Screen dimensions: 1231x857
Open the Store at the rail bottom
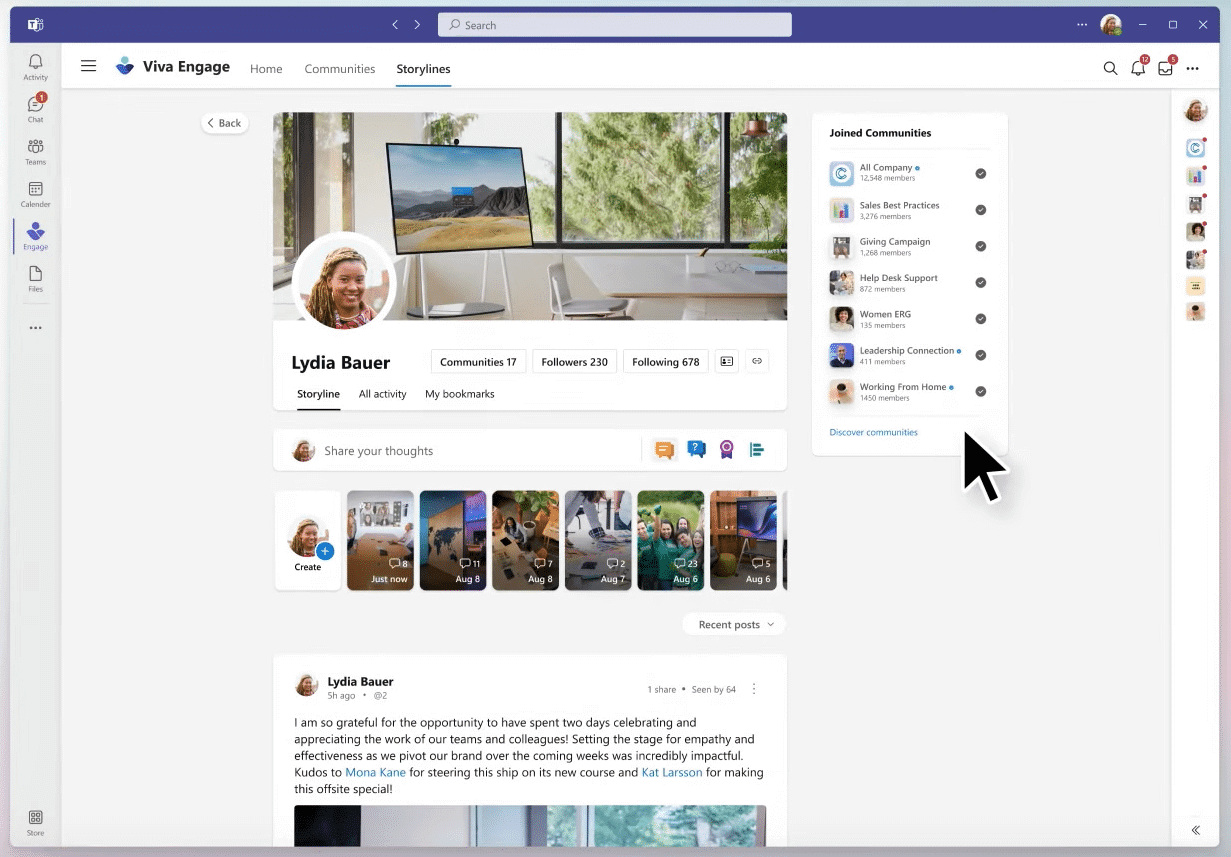click(35, 823)
